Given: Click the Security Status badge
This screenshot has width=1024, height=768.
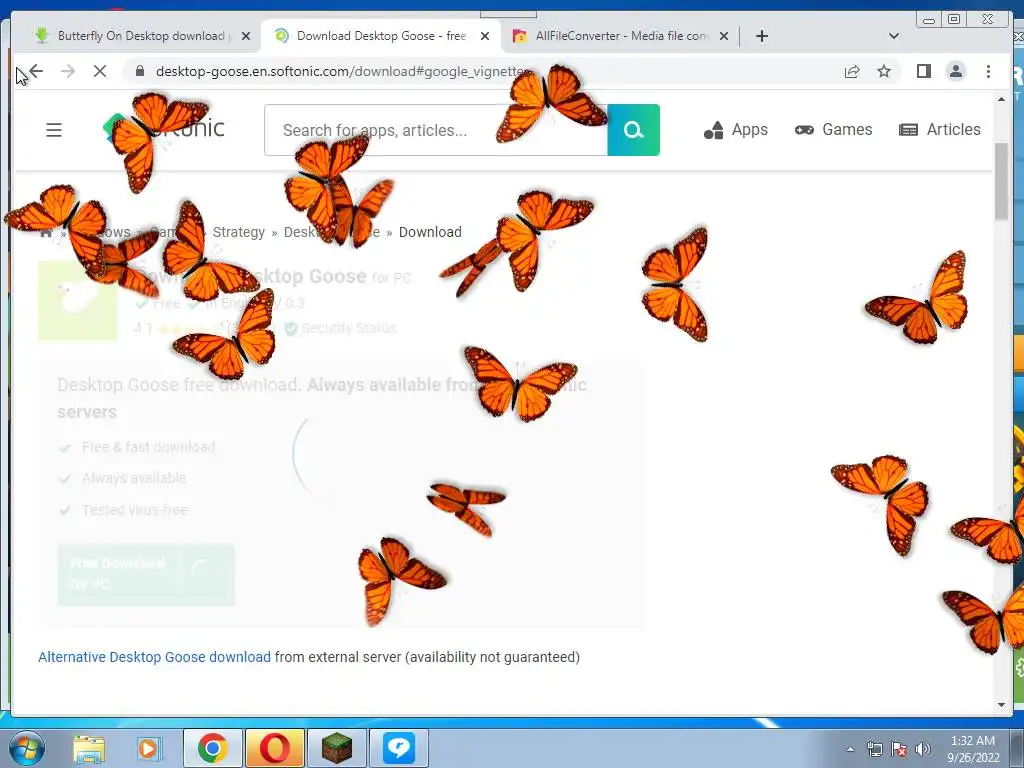Looking at the screenshot, I should tap(341, 328).
